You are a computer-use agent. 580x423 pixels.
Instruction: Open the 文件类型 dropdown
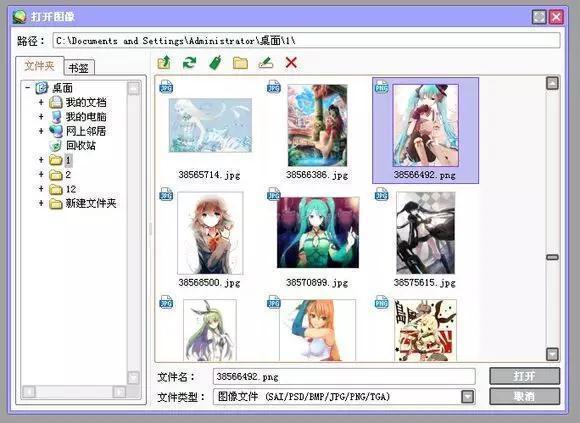(468, 397)
